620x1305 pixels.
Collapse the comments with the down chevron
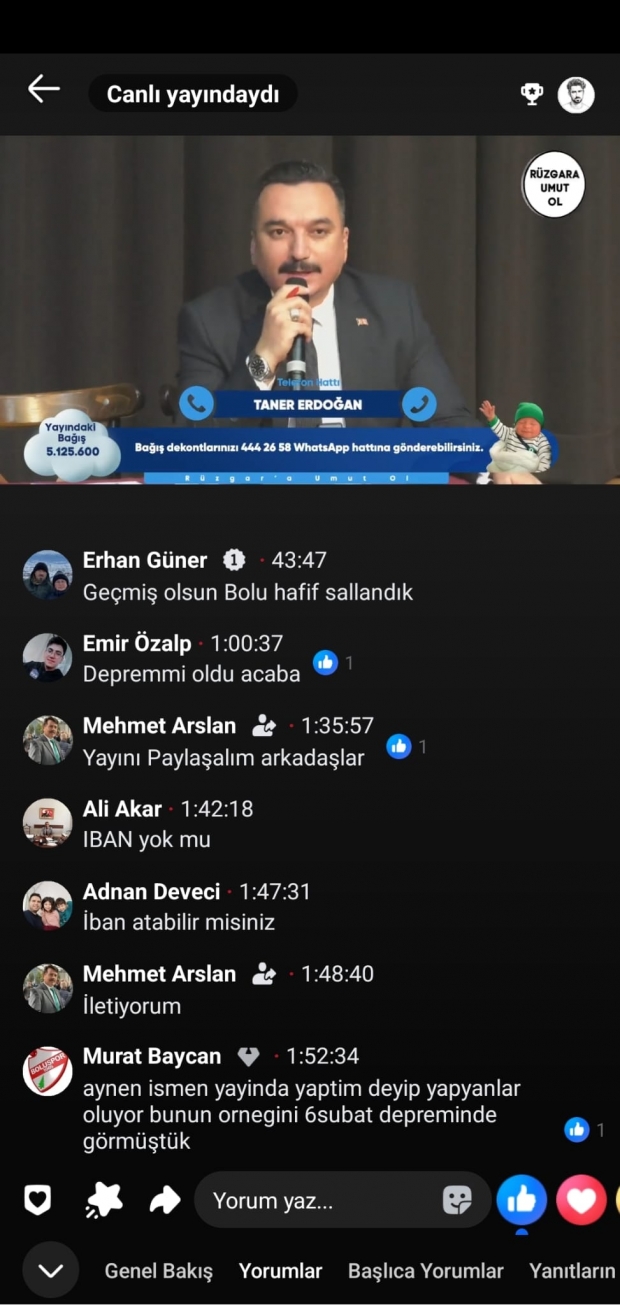pyautogui.click(x=50, y=1270)
